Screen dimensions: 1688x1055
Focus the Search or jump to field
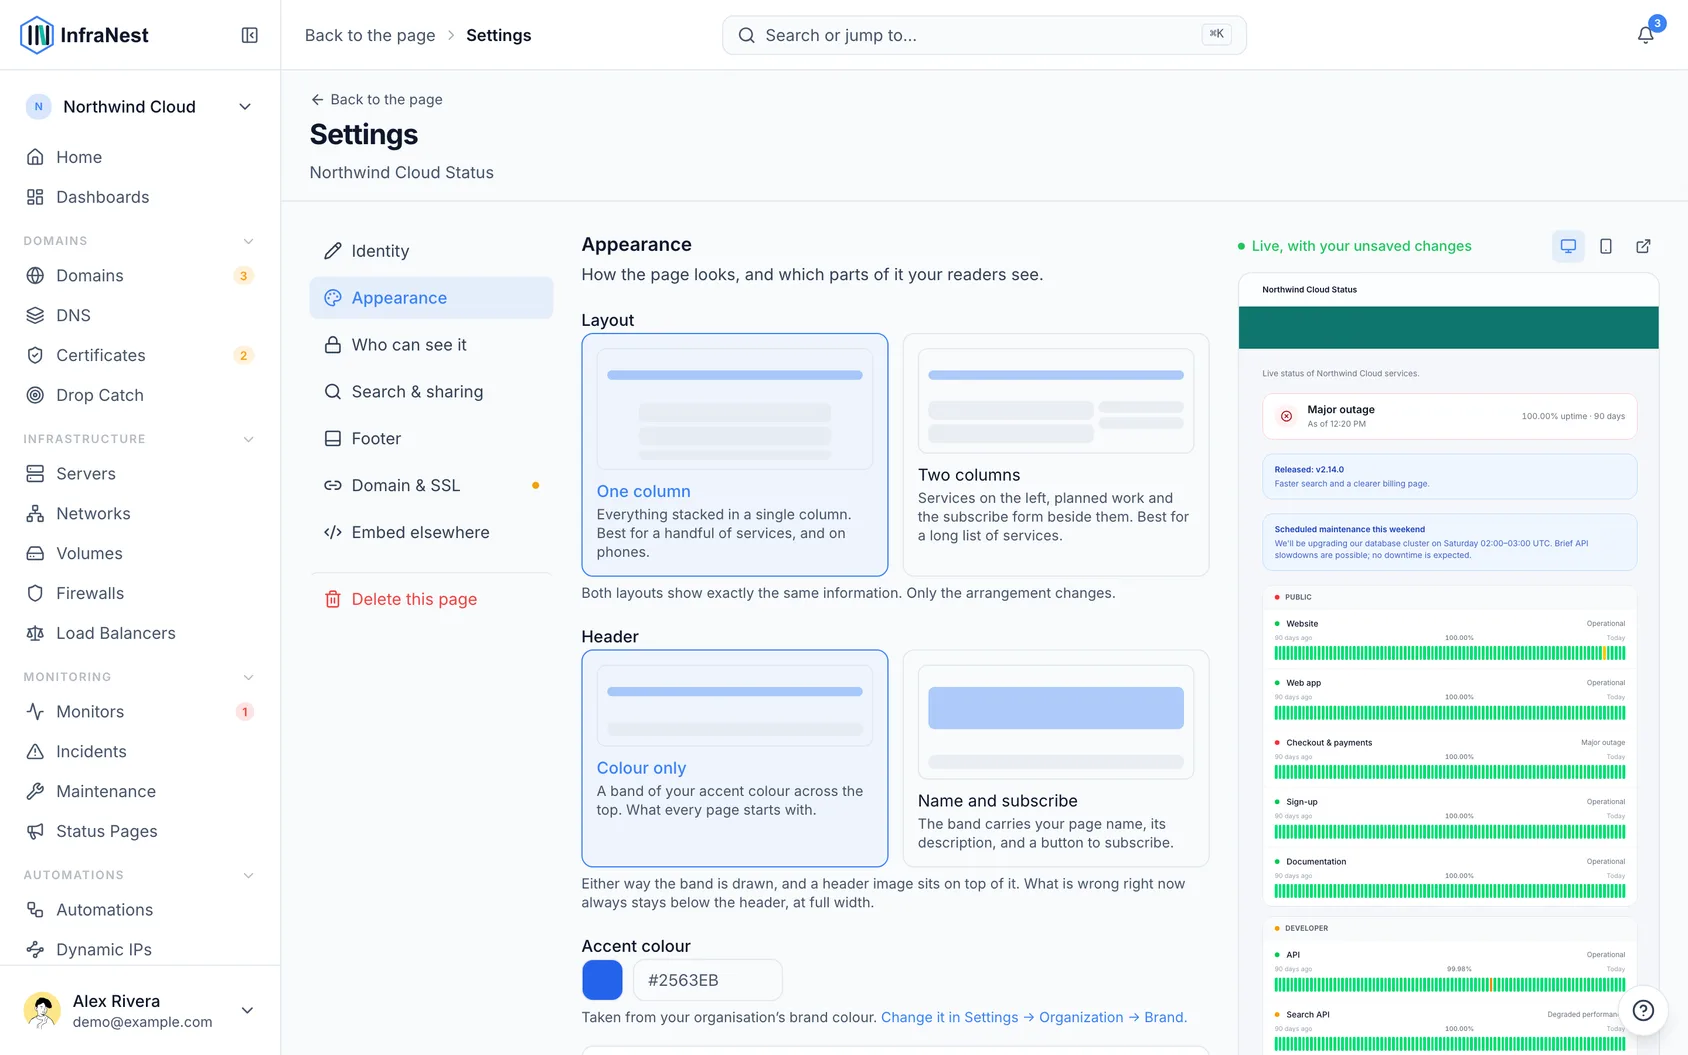tap(984, 35)
